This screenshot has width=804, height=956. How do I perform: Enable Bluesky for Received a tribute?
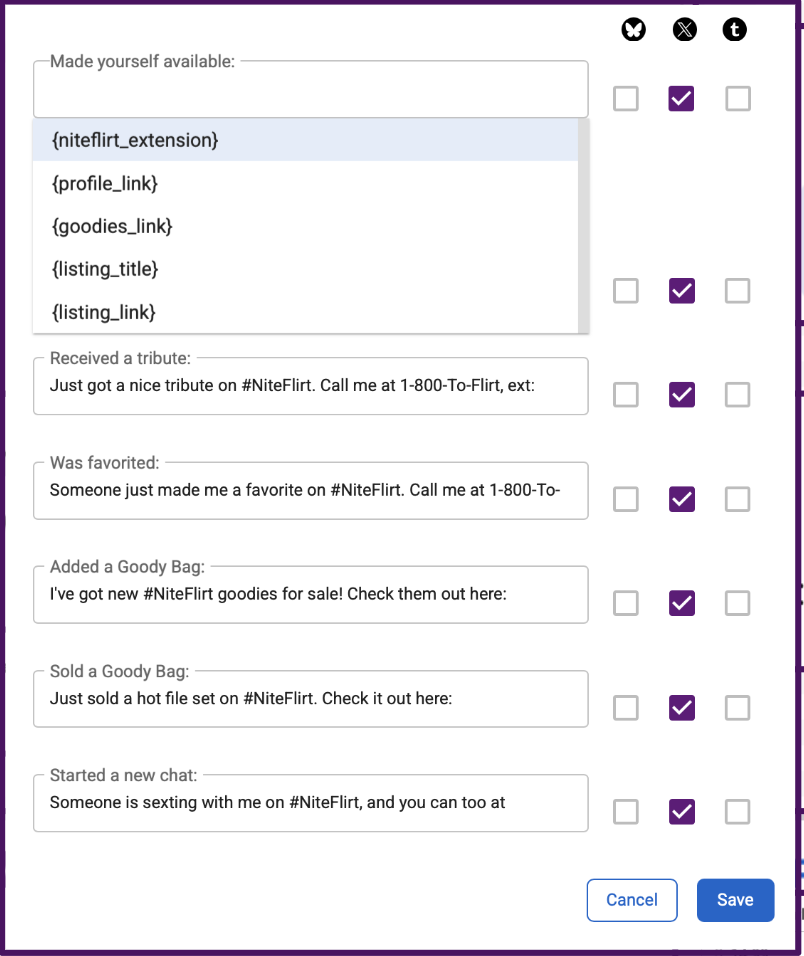(x=626, y=394)
